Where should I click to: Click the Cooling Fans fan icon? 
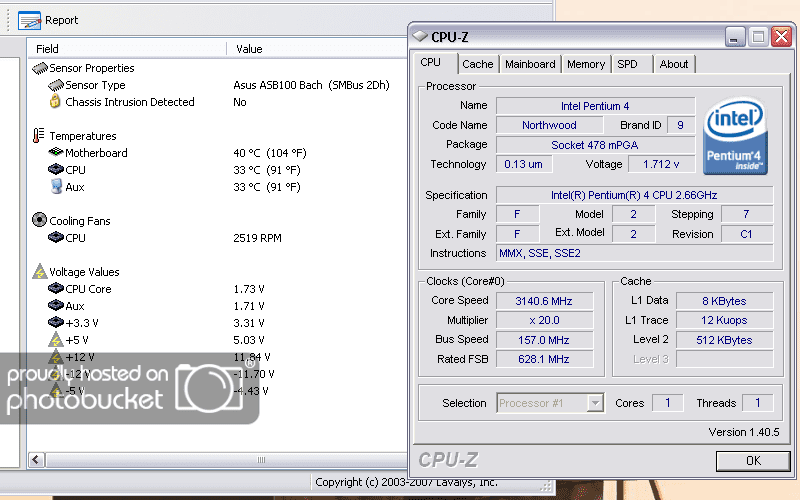click(39, 220)
